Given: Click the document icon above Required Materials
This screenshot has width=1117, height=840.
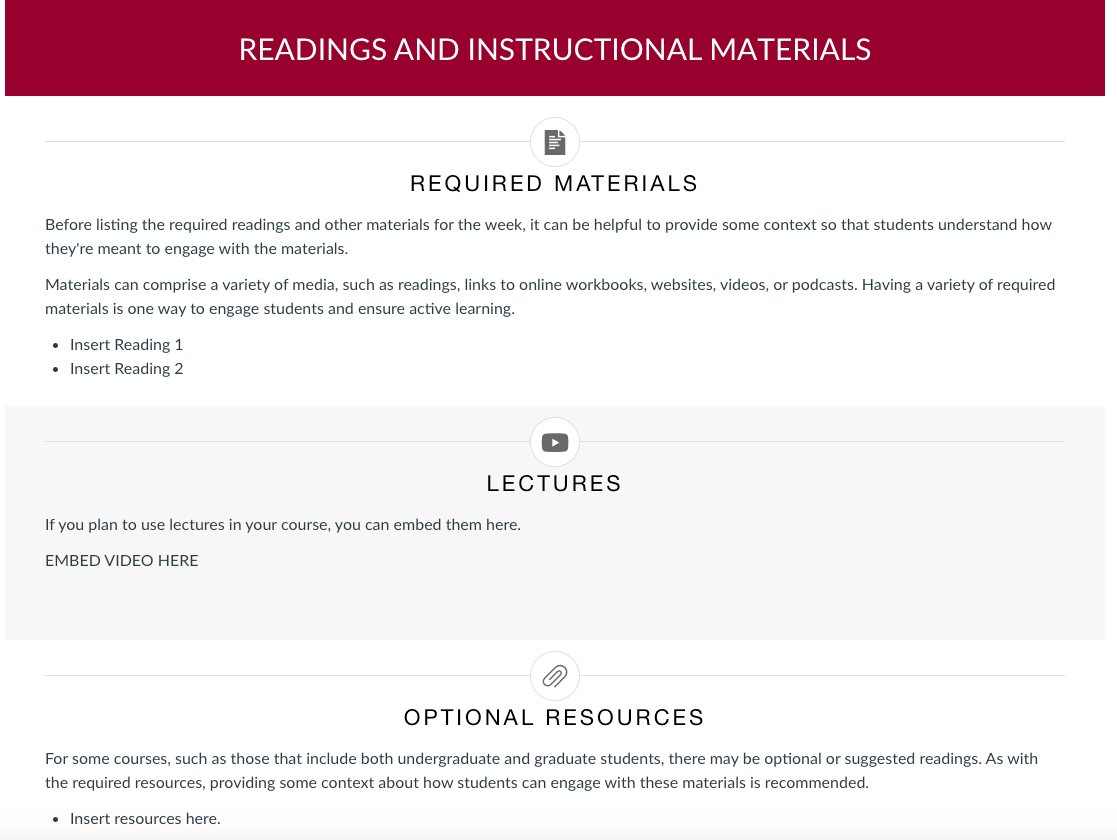Looking at the screenshot, I should coord(554,141).
